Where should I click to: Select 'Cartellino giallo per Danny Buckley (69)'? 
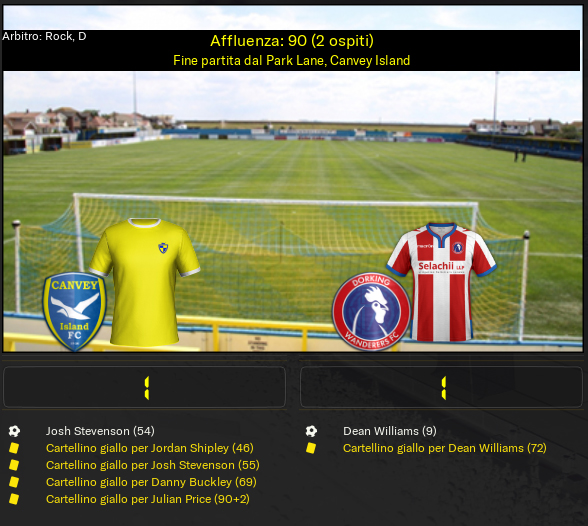(x=151, y=482)
